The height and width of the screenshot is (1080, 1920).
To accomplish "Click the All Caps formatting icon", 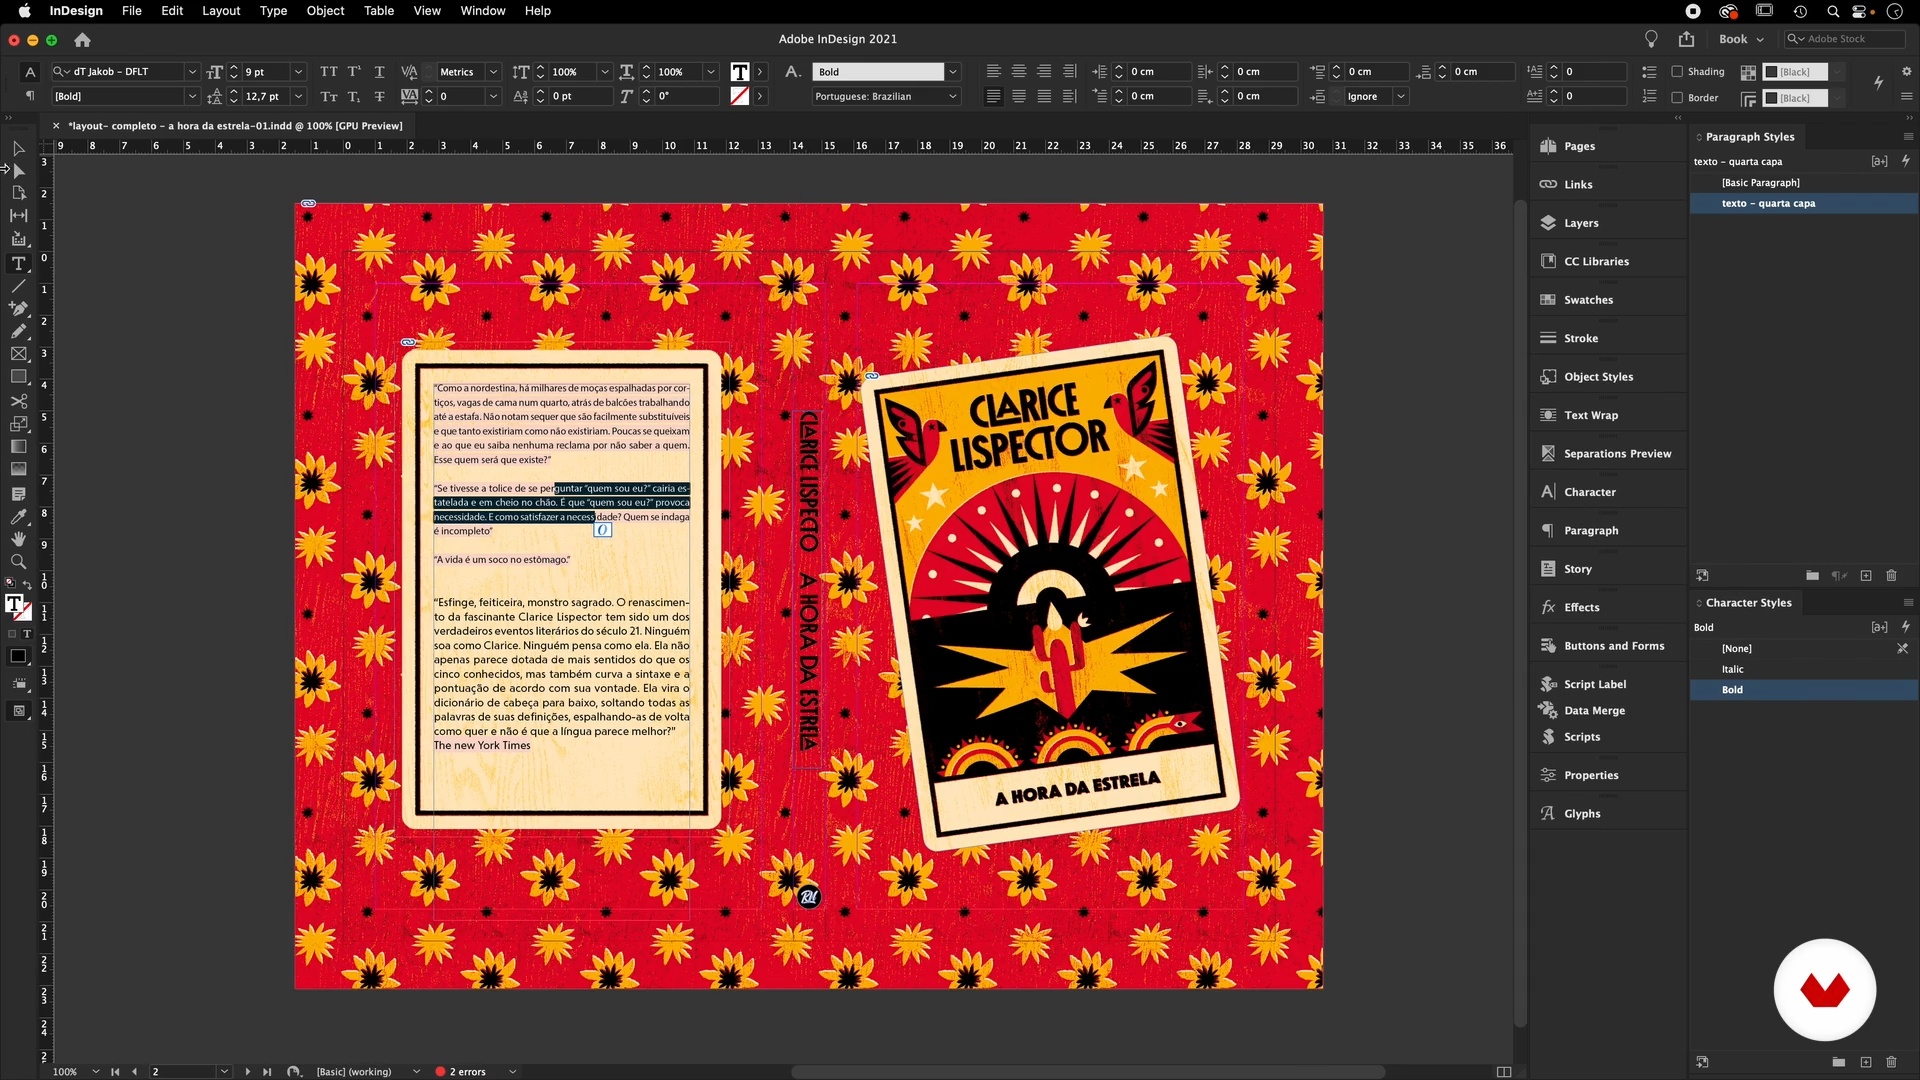I will (328, 72).
